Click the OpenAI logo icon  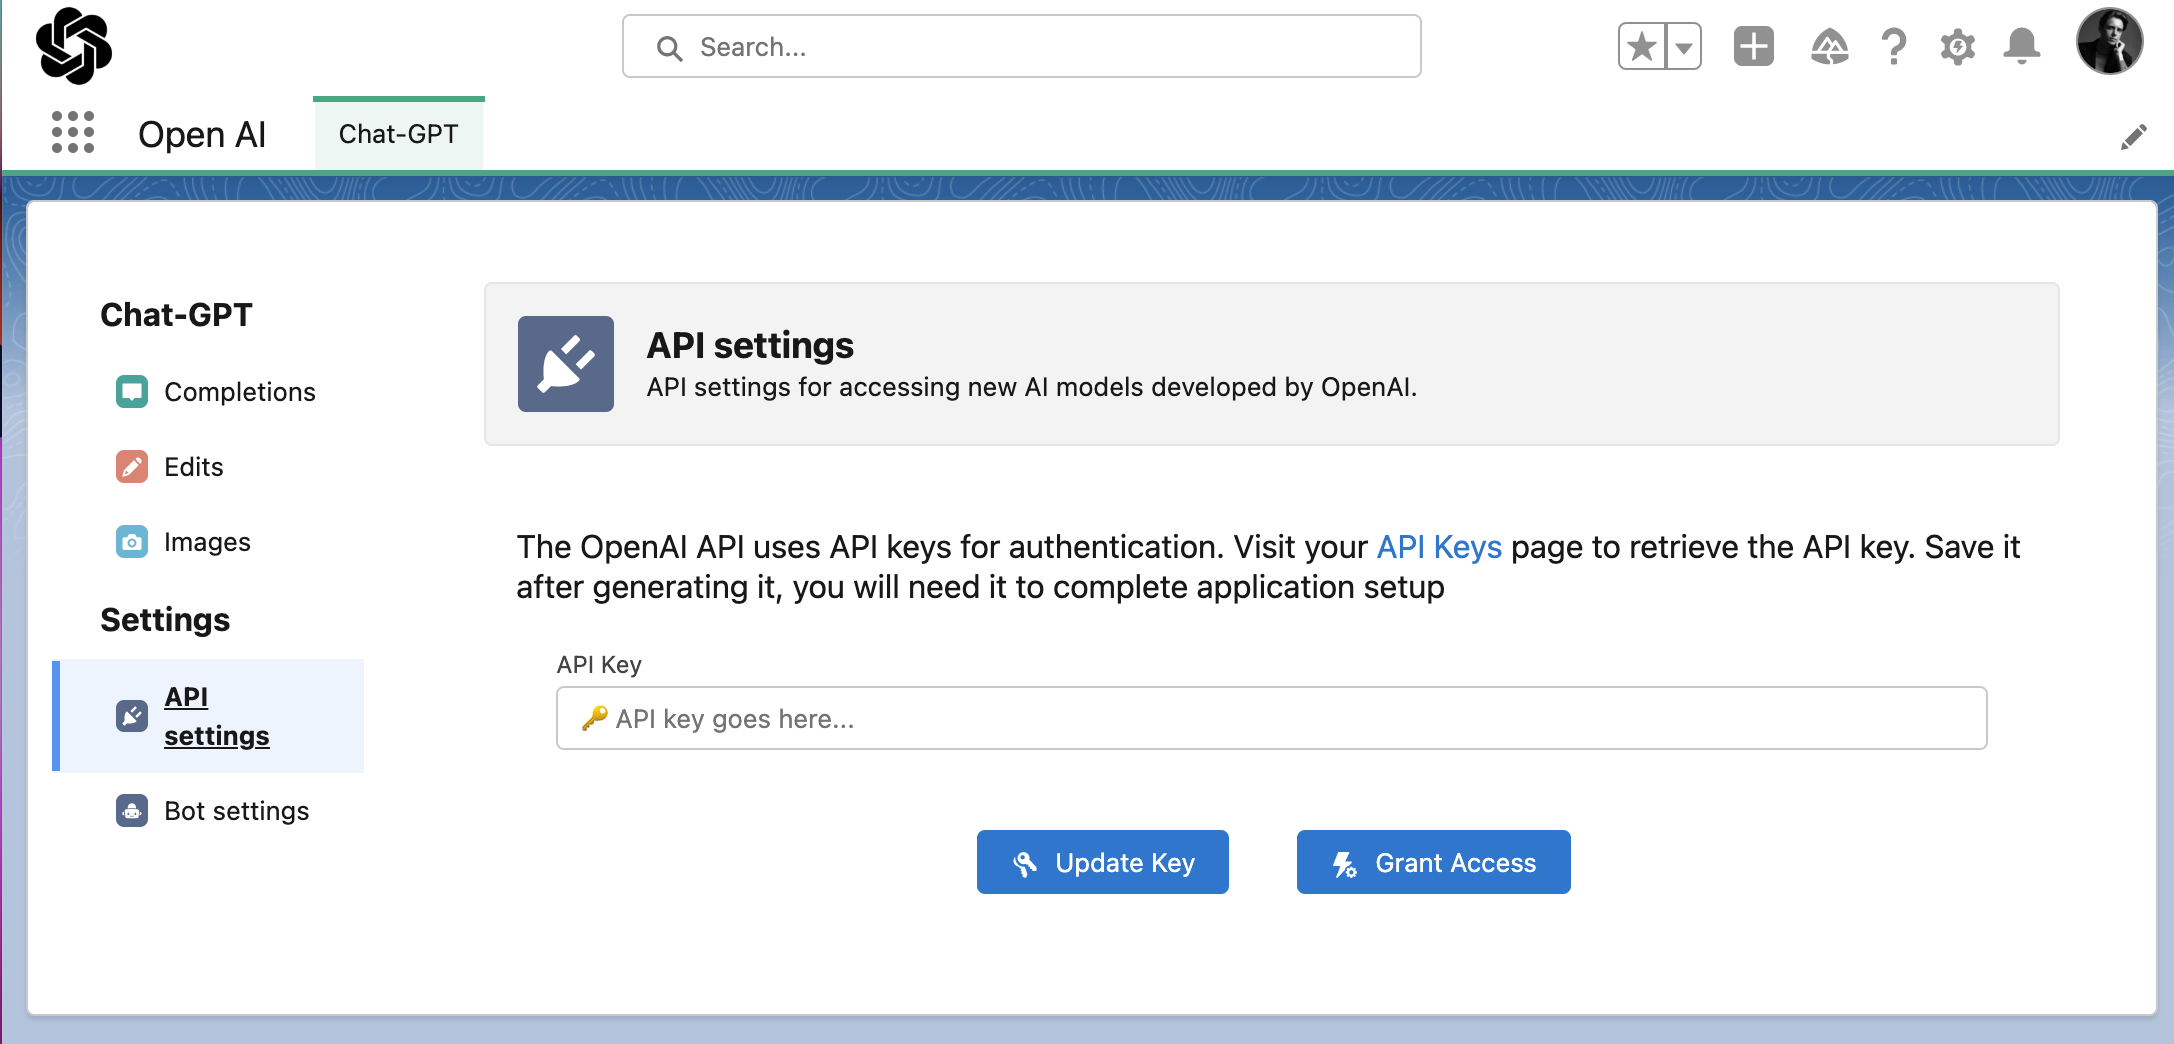[74, 45]
